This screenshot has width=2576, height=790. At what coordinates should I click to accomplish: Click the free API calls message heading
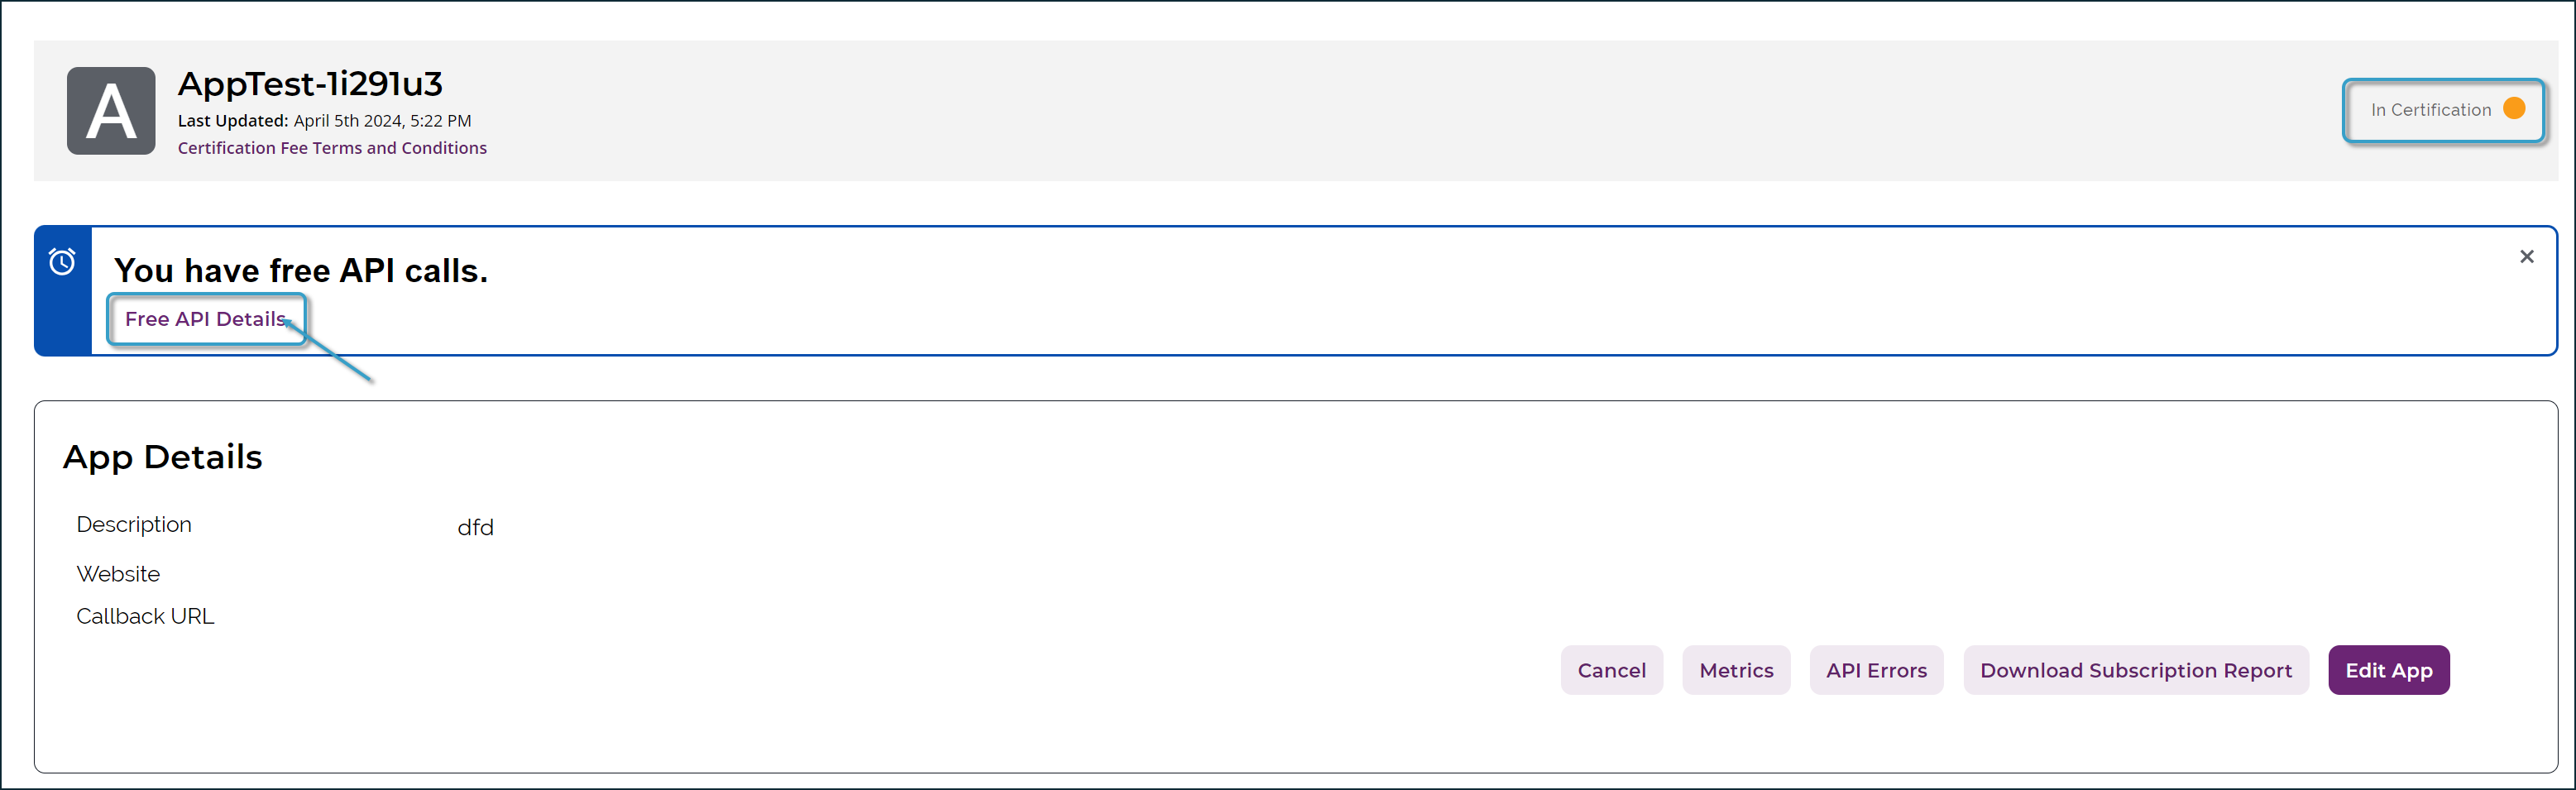(301, 270)
